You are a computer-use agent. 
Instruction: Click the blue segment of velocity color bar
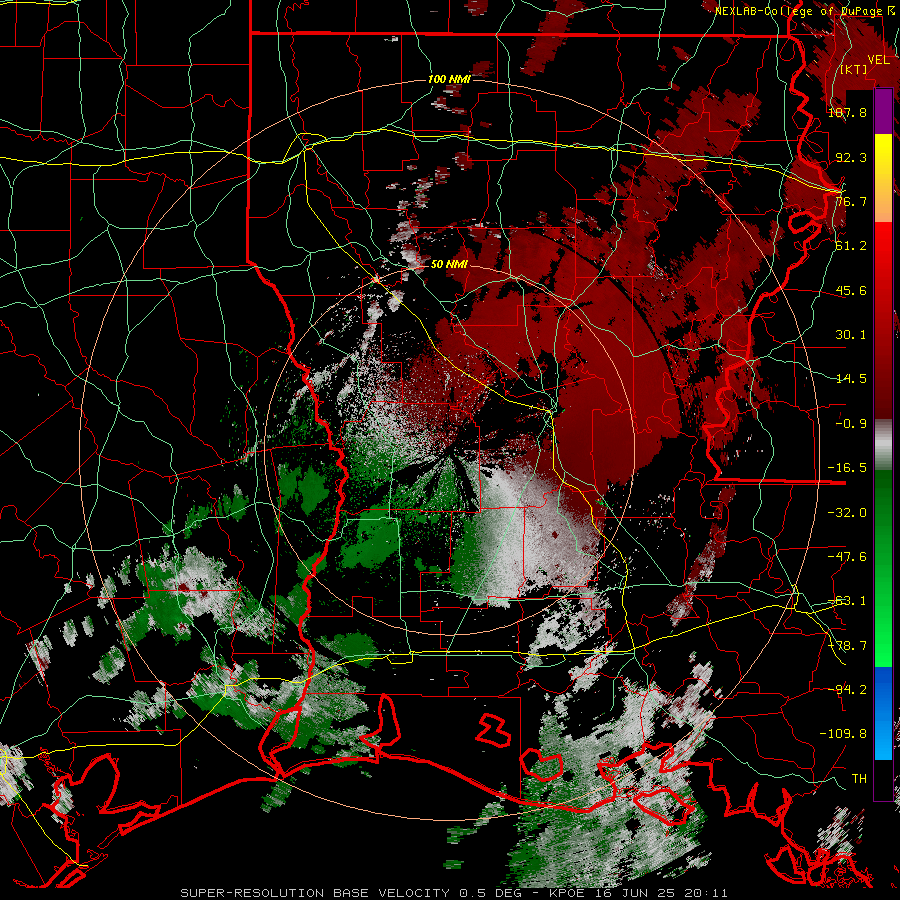(x=883, y=713)
